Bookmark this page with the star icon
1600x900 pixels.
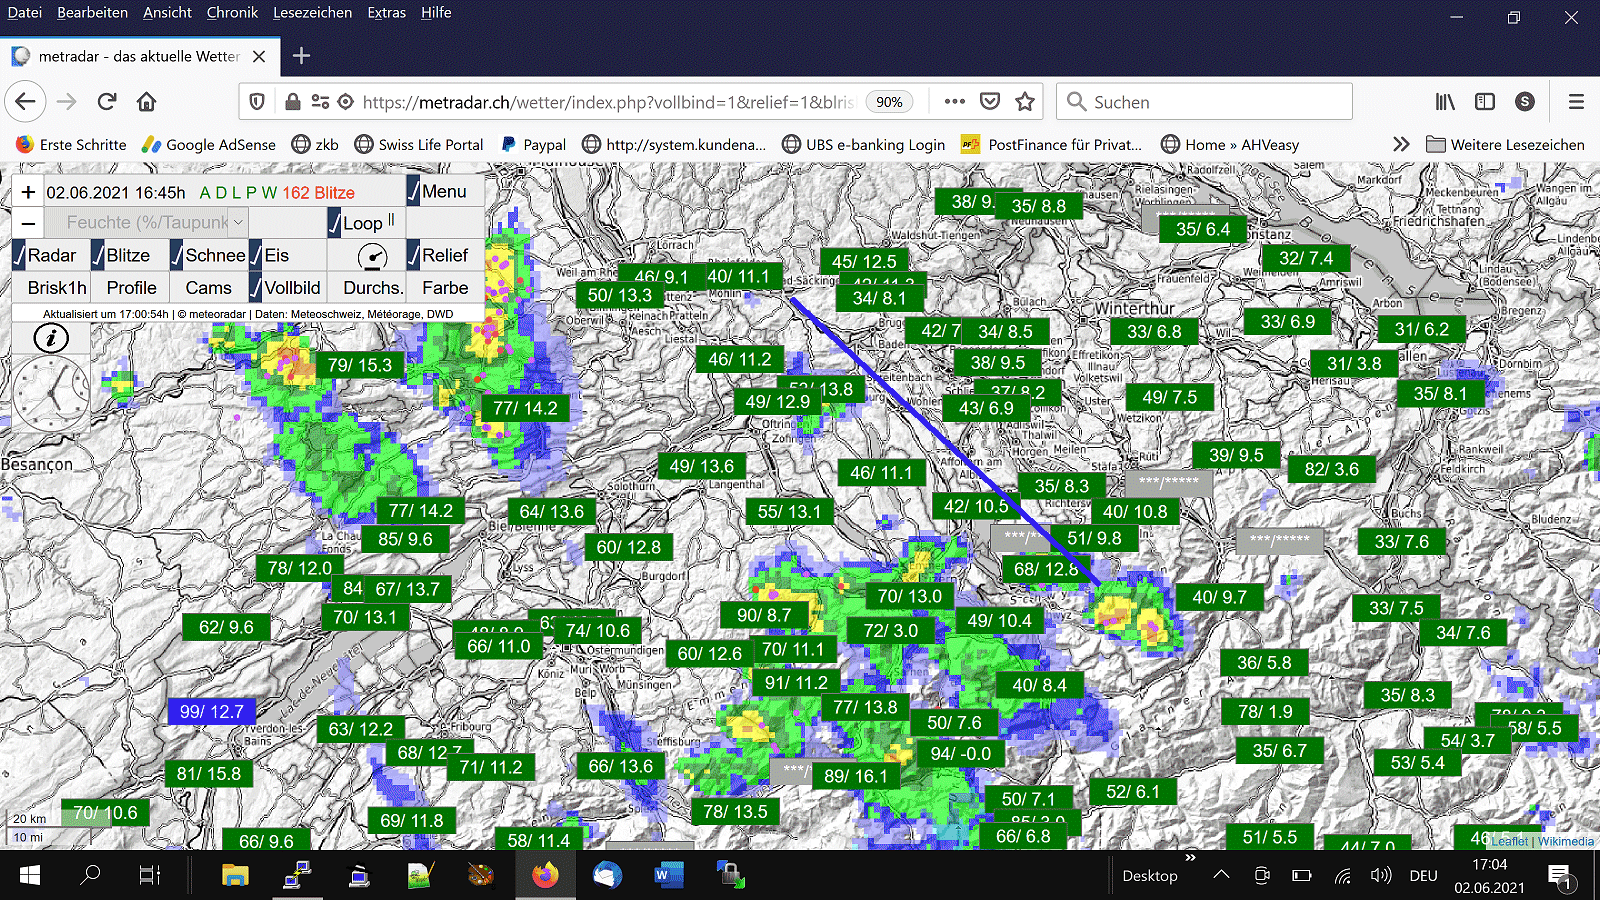[1025, 102]
